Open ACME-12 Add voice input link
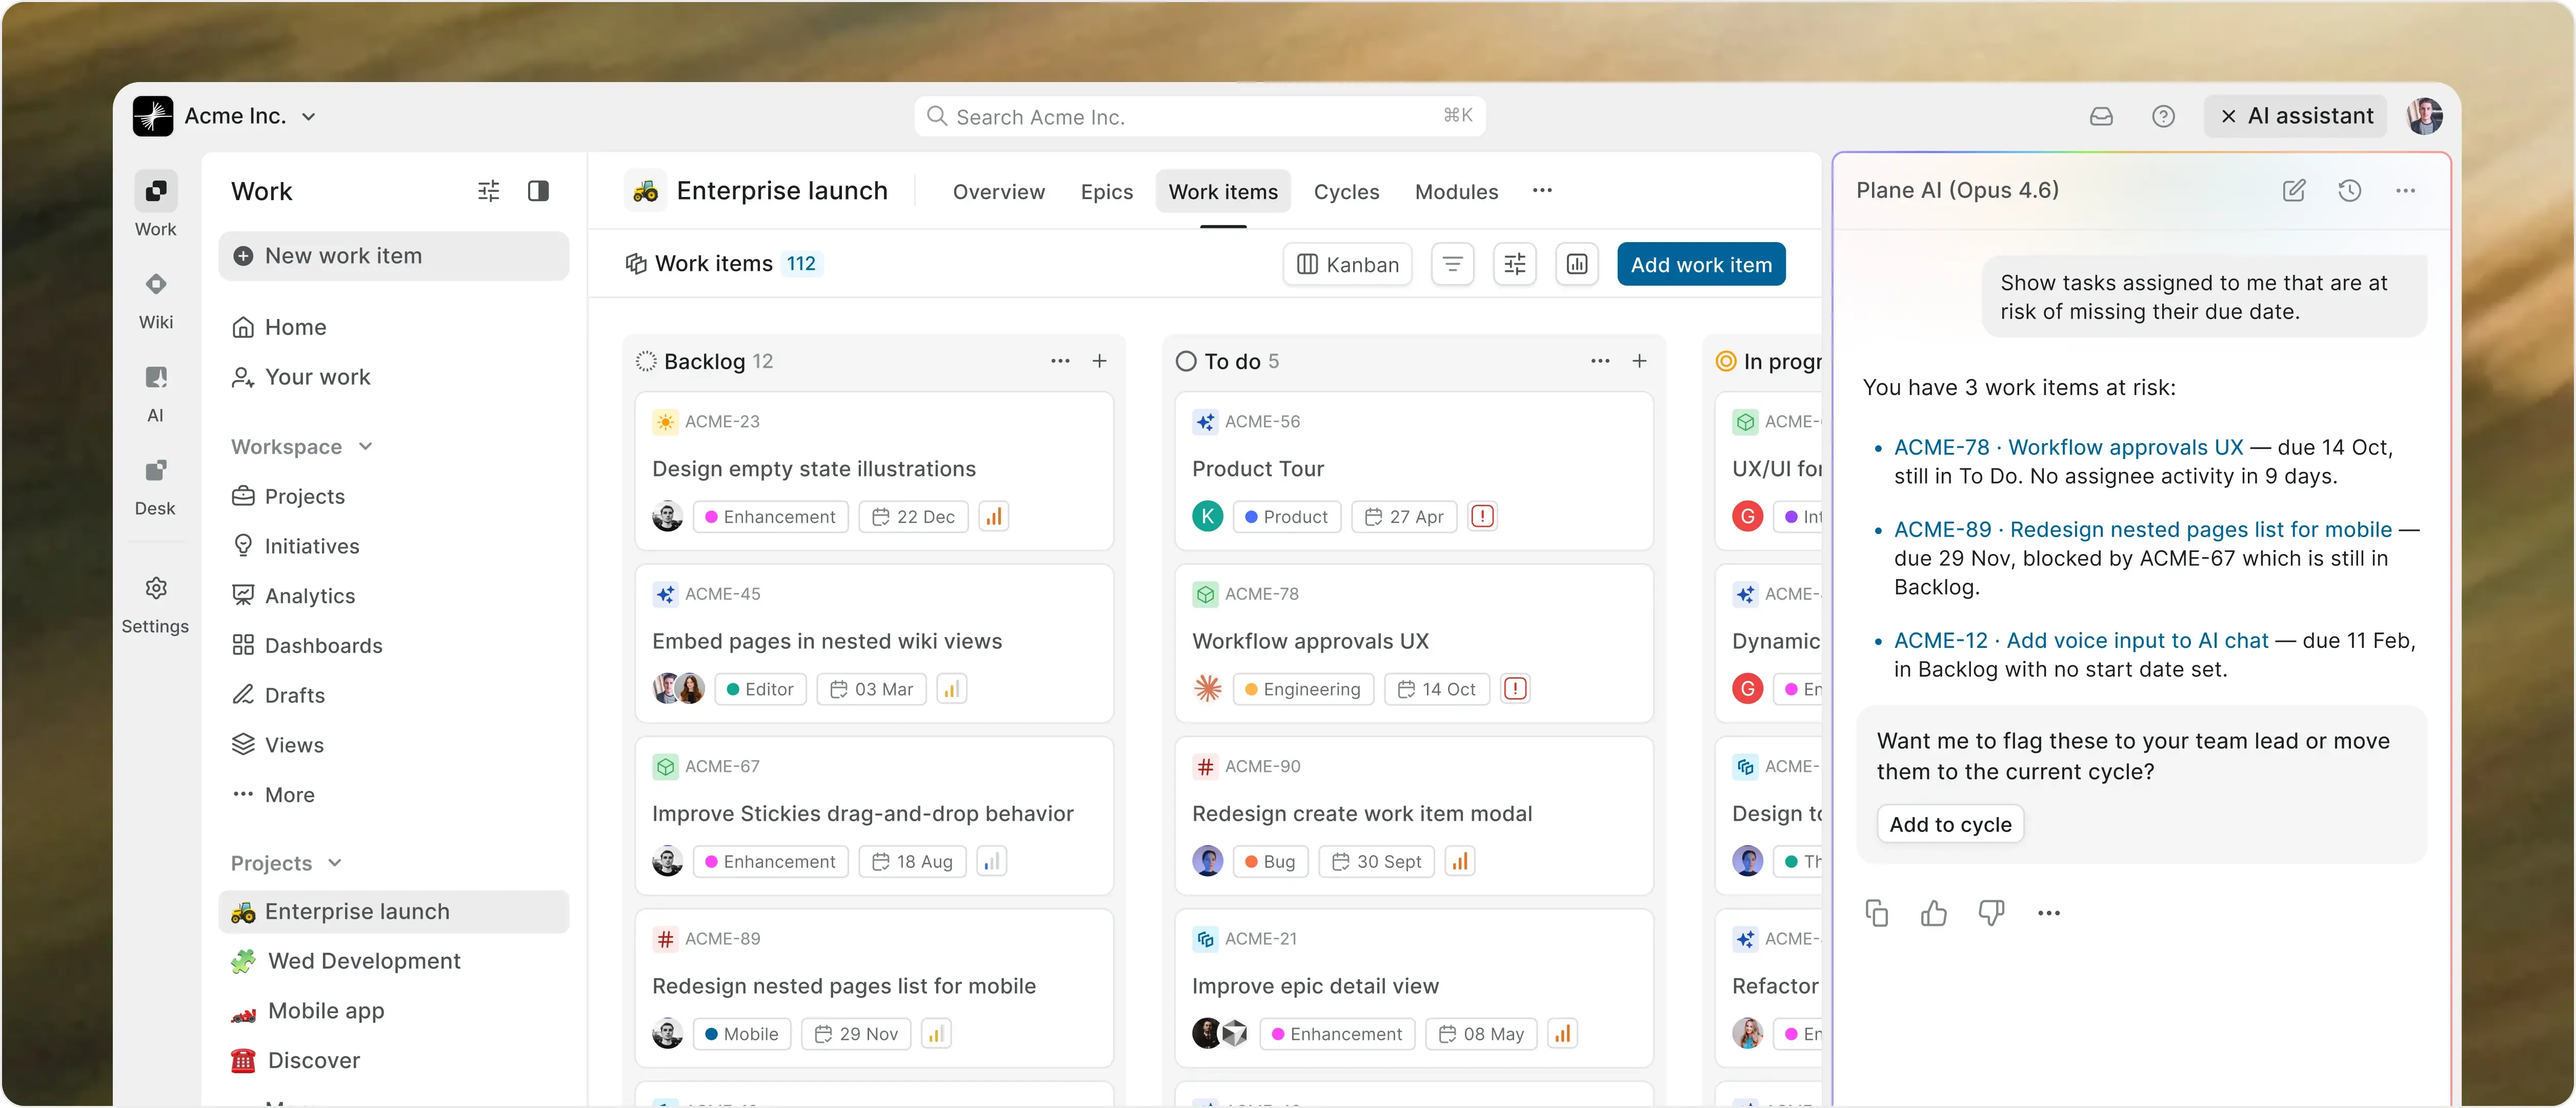Image resolution: width=2576 pixels, height=1108 pixels. [x=2081, y=640]
